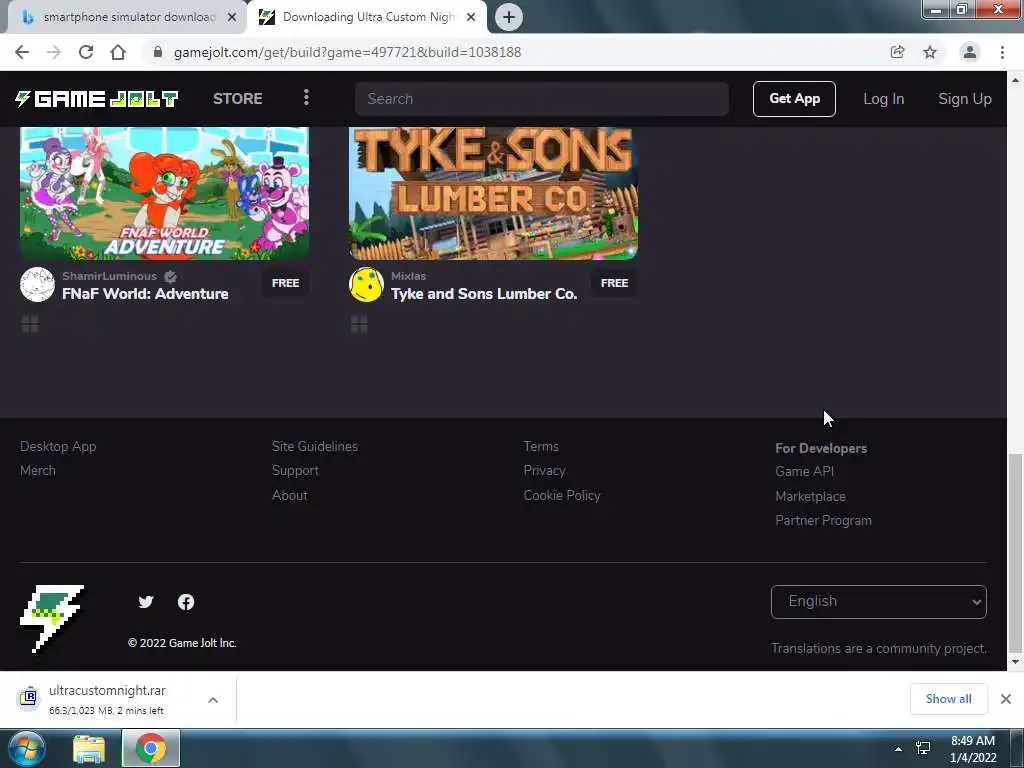Open the Chrome profile avatar icon
The height and width of the screenshot is (768, 1024).
[970, 52]
